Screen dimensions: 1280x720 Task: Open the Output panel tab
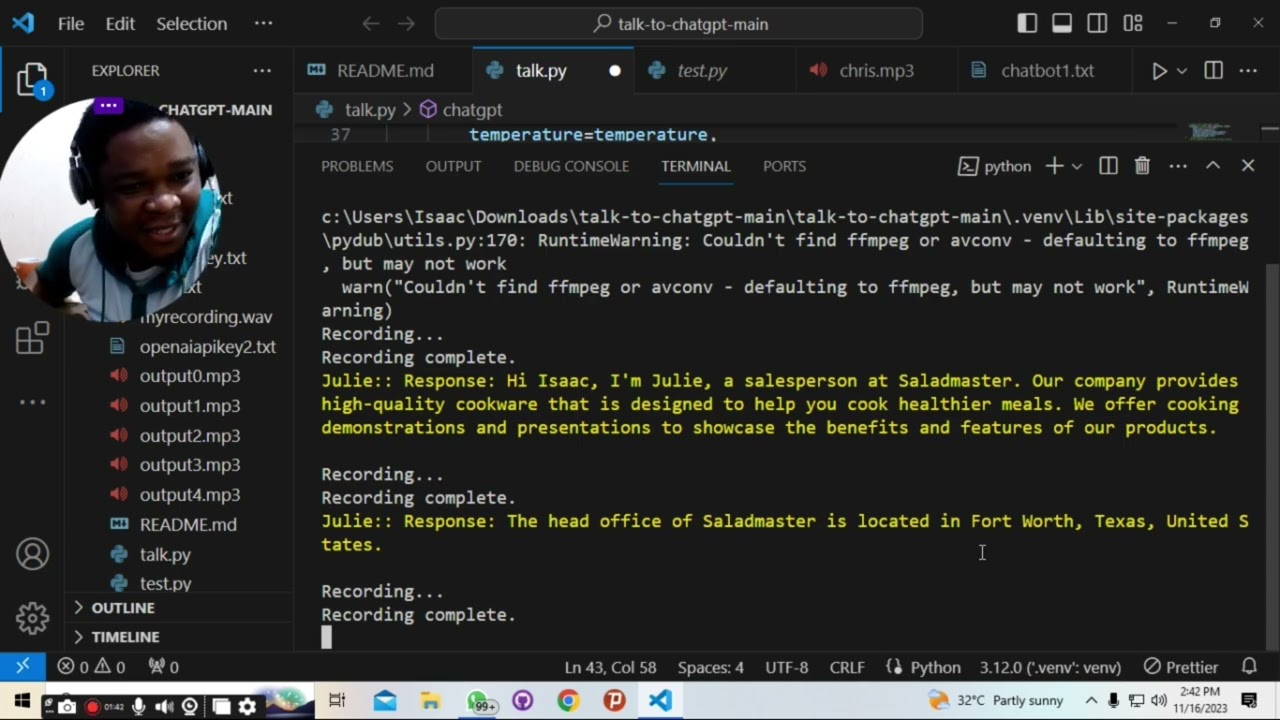tap(453, 166)
